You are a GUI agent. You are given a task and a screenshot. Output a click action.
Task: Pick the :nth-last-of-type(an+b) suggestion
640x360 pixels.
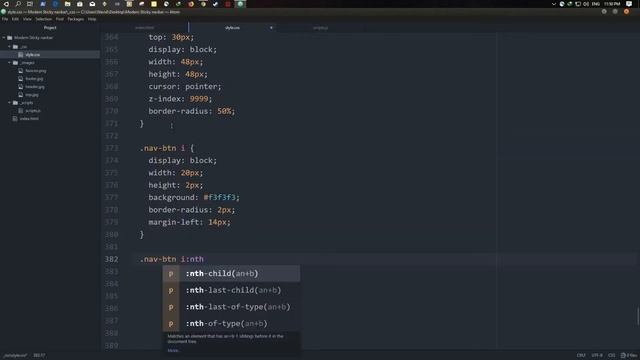point(231,307)
